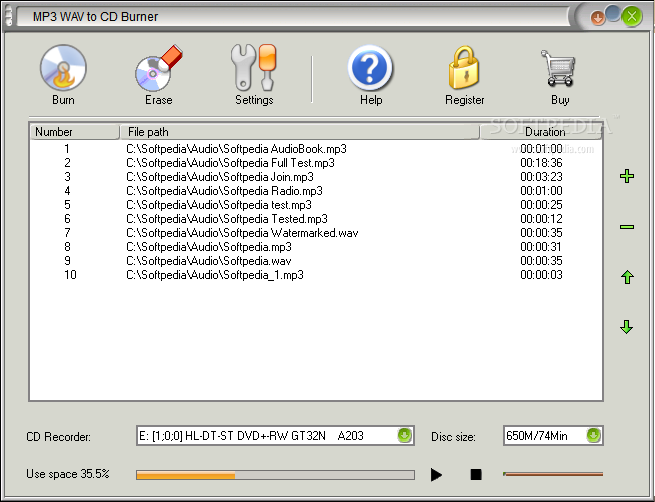Select the Softpedia Join.mp3 row

pos(316,177)
